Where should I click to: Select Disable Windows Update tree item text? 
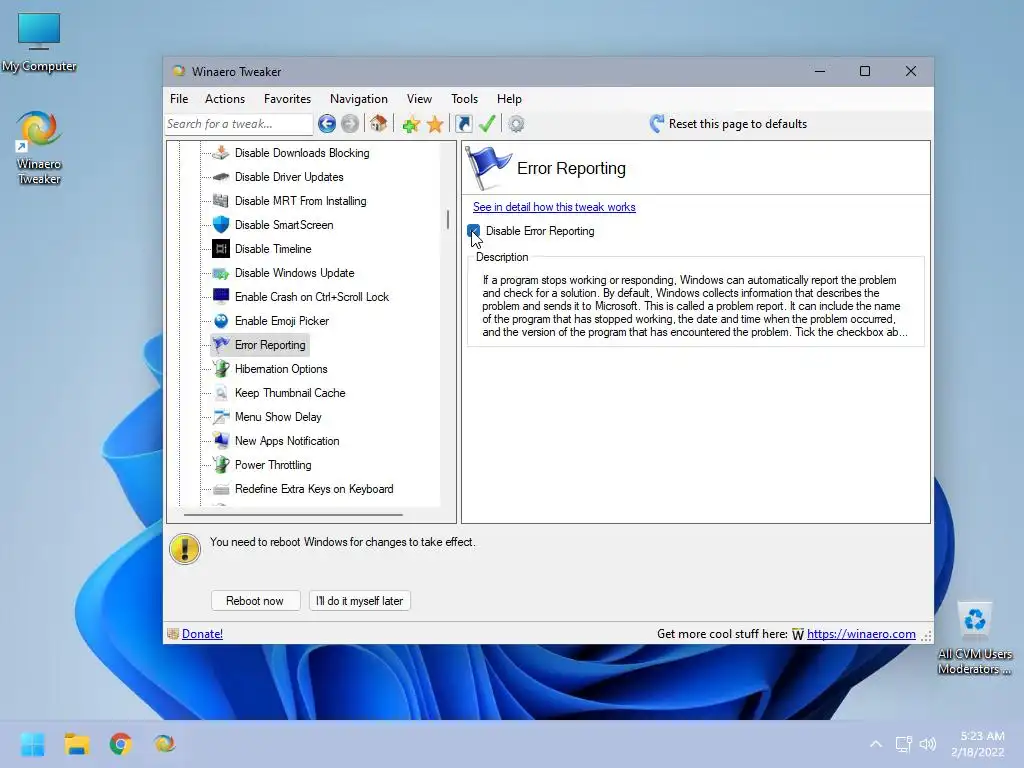(295, 273)
